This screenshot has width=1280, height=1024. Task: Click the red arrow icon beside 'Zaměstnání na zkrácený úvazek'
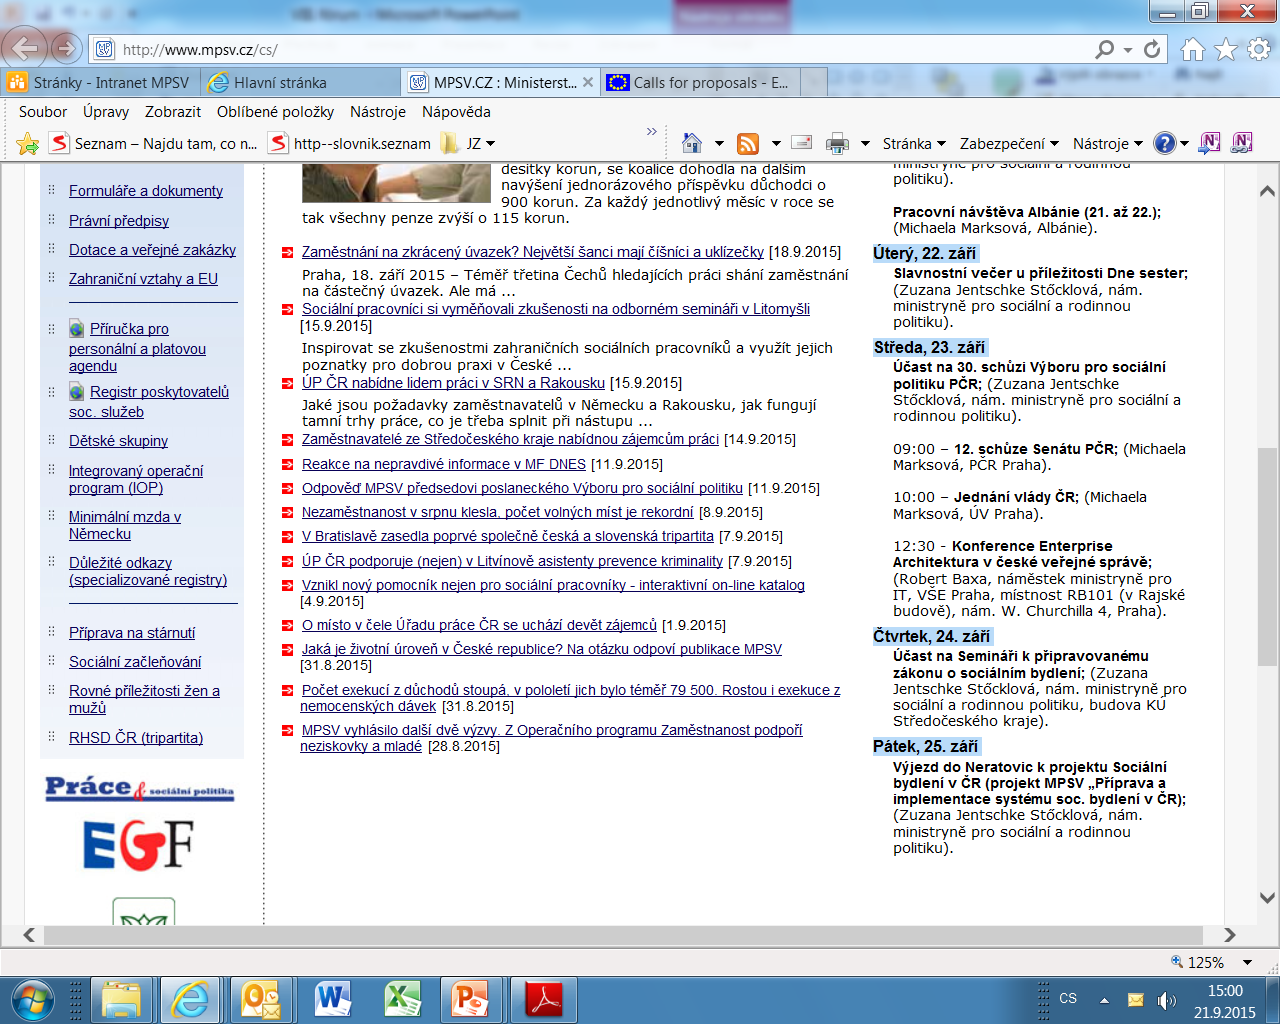pyautogui.click(x=287, y=253)
